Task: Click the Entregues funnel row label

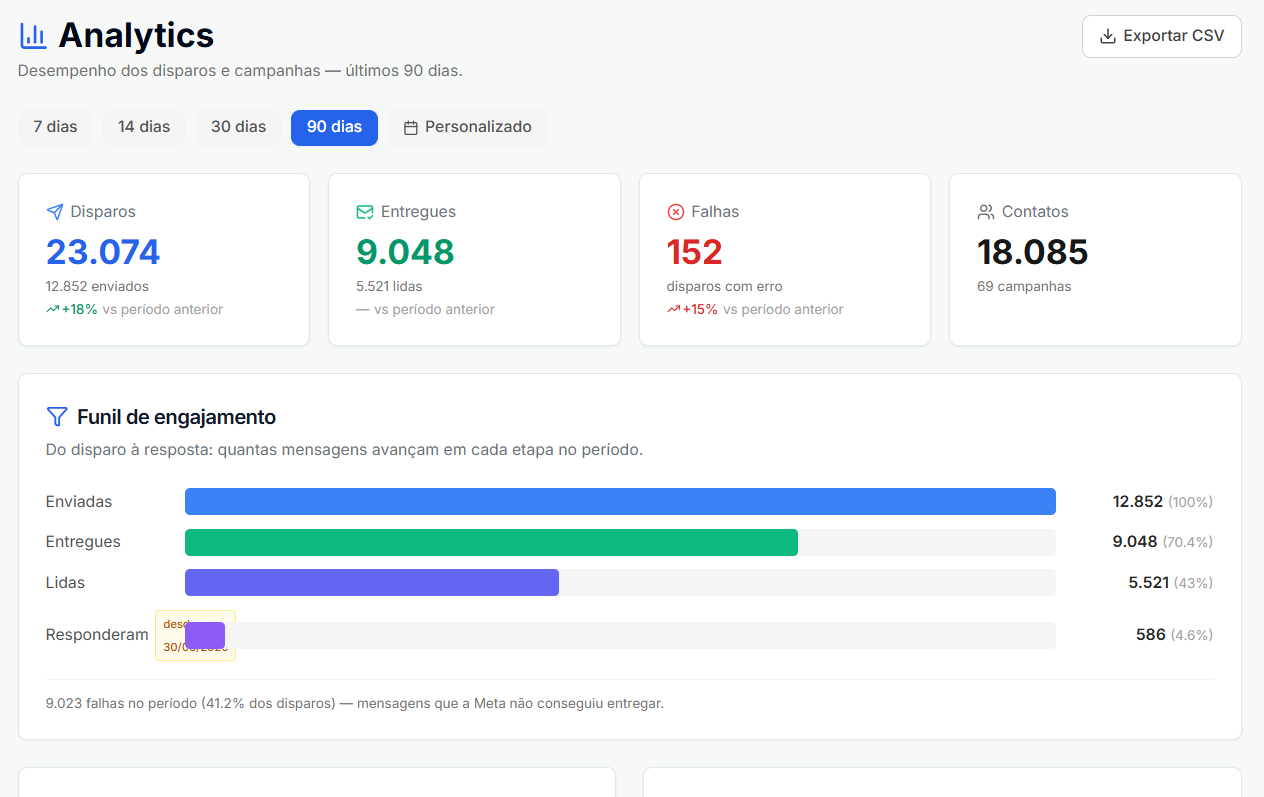Action: coord(83,542)
